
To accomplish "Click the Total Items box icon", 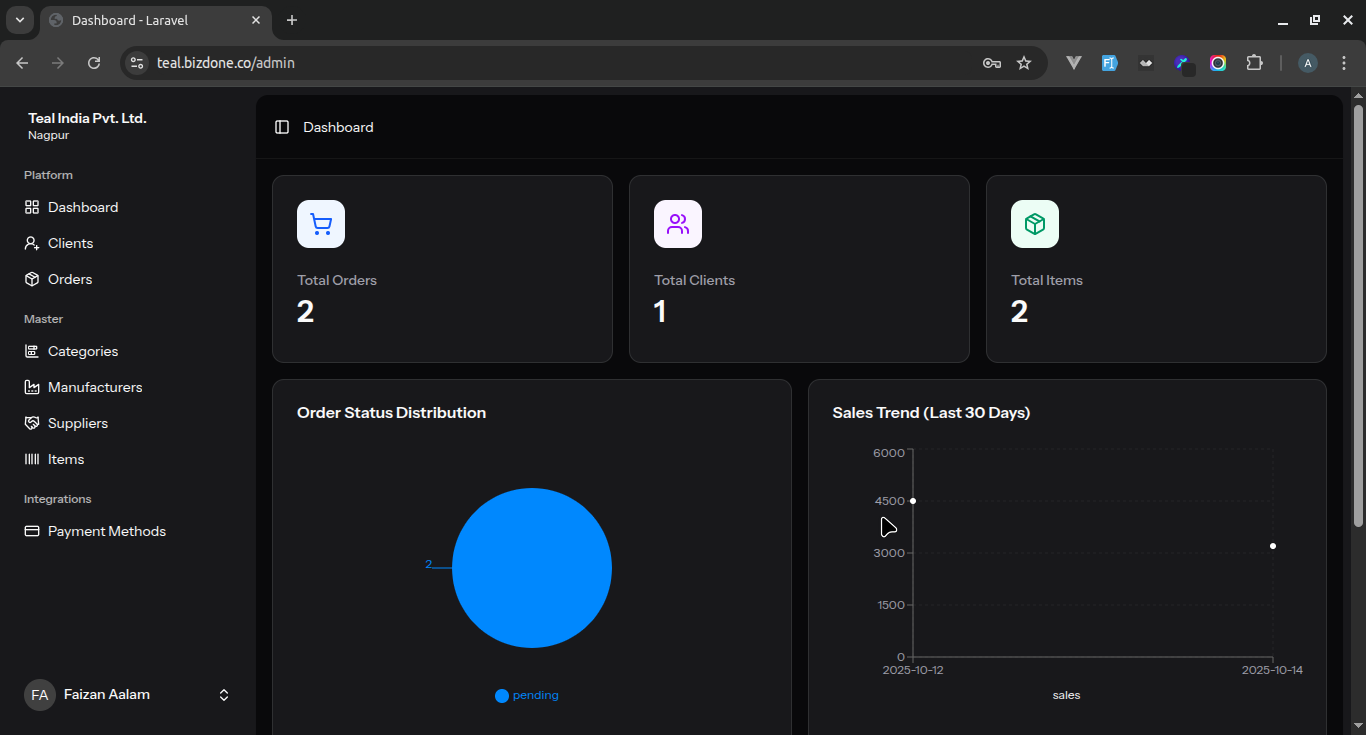I will pos(1035,224).
